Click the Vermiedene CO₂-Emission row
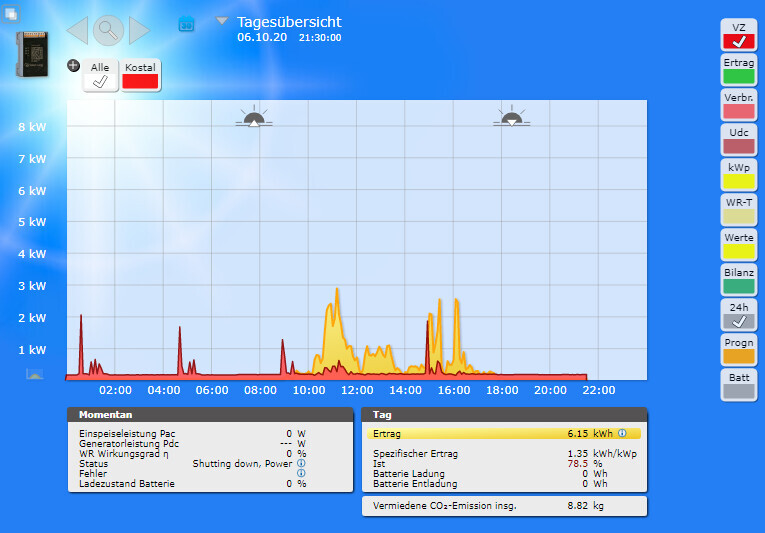Image resolution: width=765 pixels, height=533 pixels. [504, 506]
